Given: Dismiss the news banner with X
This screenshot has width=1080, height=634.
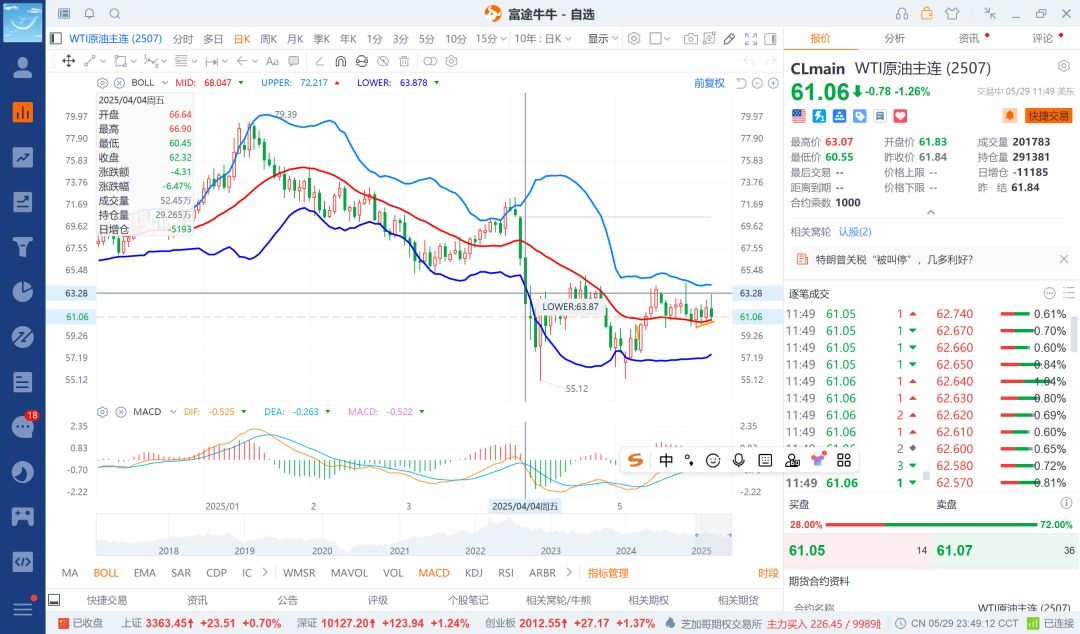Looking at the screenshot, I should pos(1063,260).
